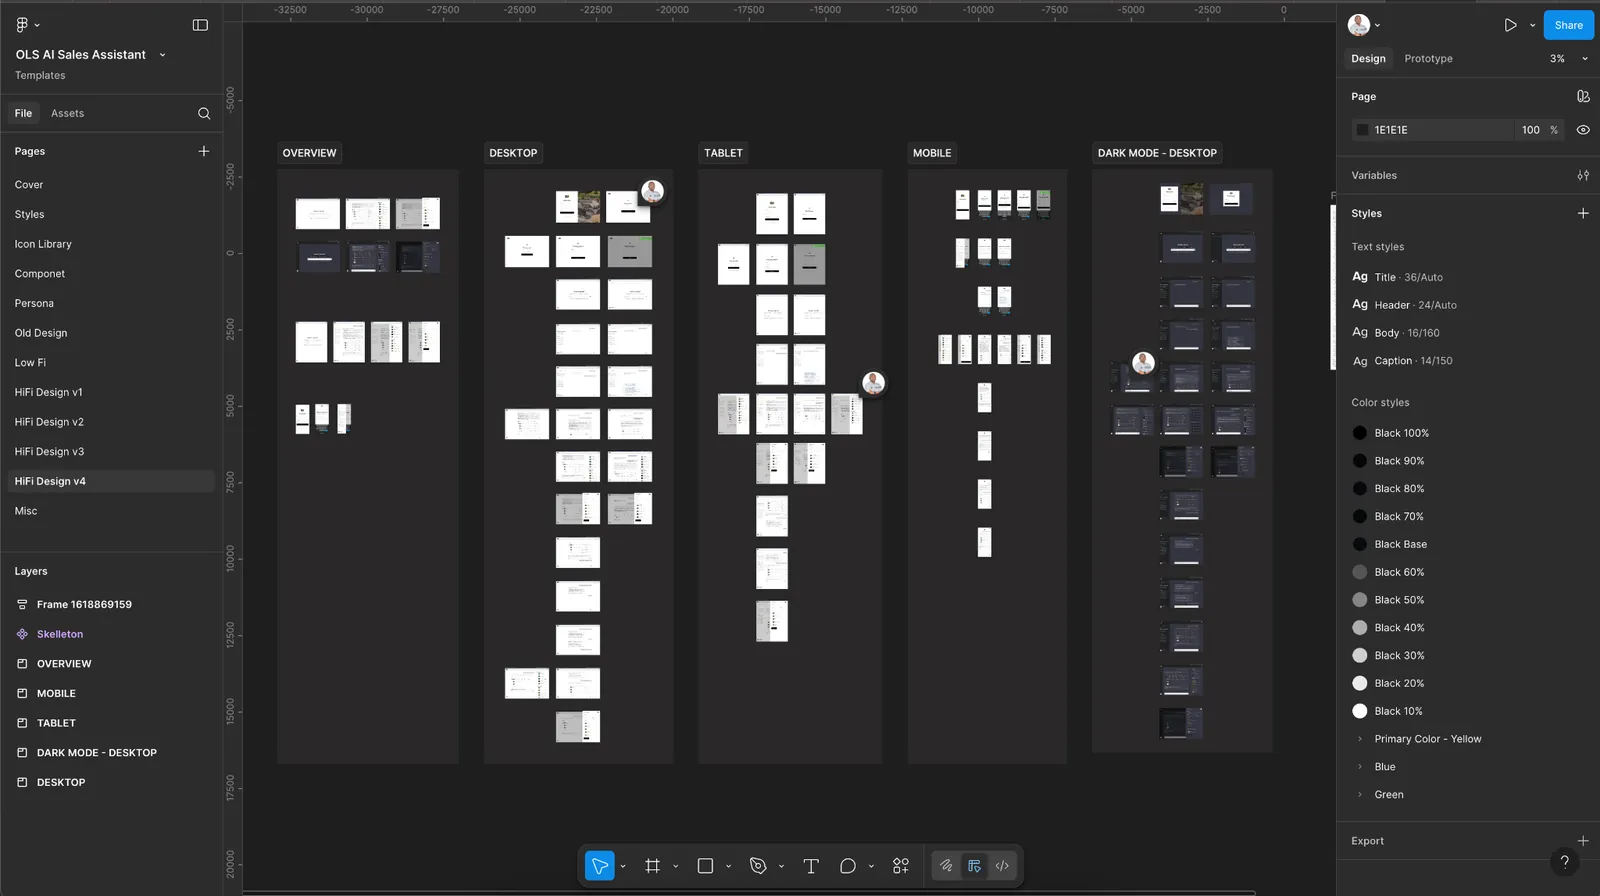Open the Actions components tool
The image size is (1600, 896).
(901, 866)
